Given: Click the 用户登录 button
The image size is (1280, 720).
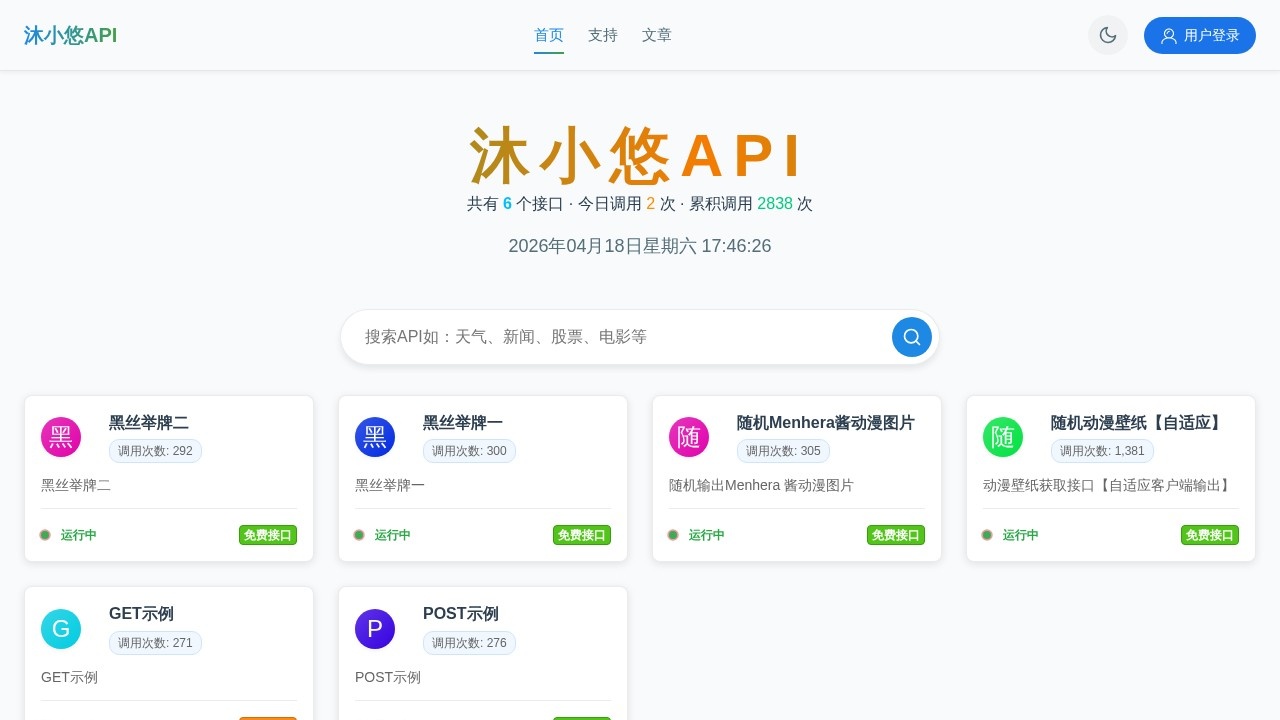Looking at the screenshot, I should click(x=1199, y=35).
